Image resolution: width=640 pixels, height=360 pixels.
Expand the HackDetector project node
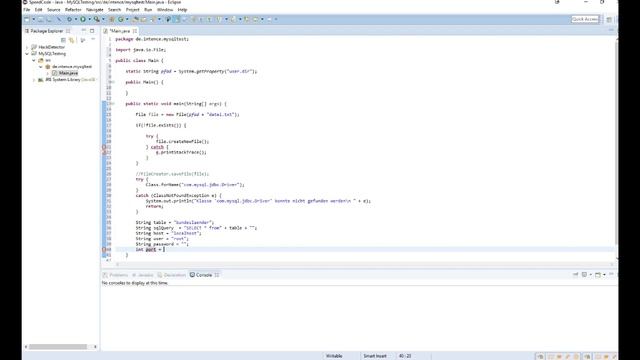(x=27, y=47)
